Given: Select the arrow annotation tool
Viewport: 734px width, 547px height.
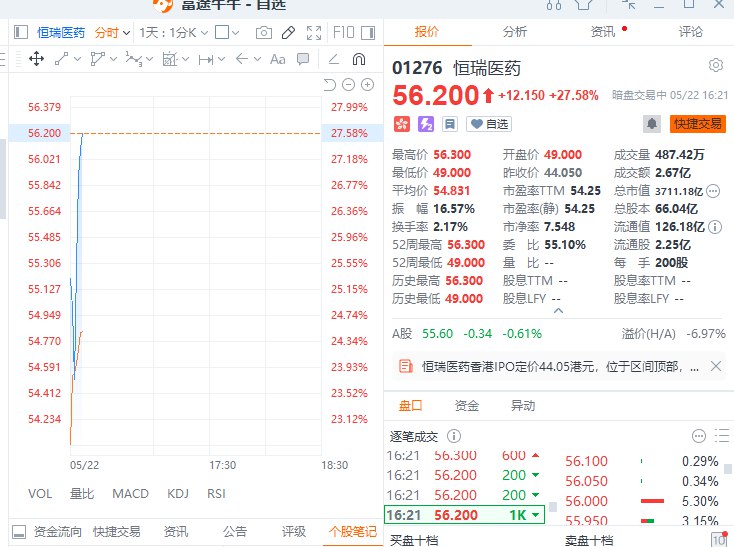Looking at the screenshot, I should click(242, 59).
